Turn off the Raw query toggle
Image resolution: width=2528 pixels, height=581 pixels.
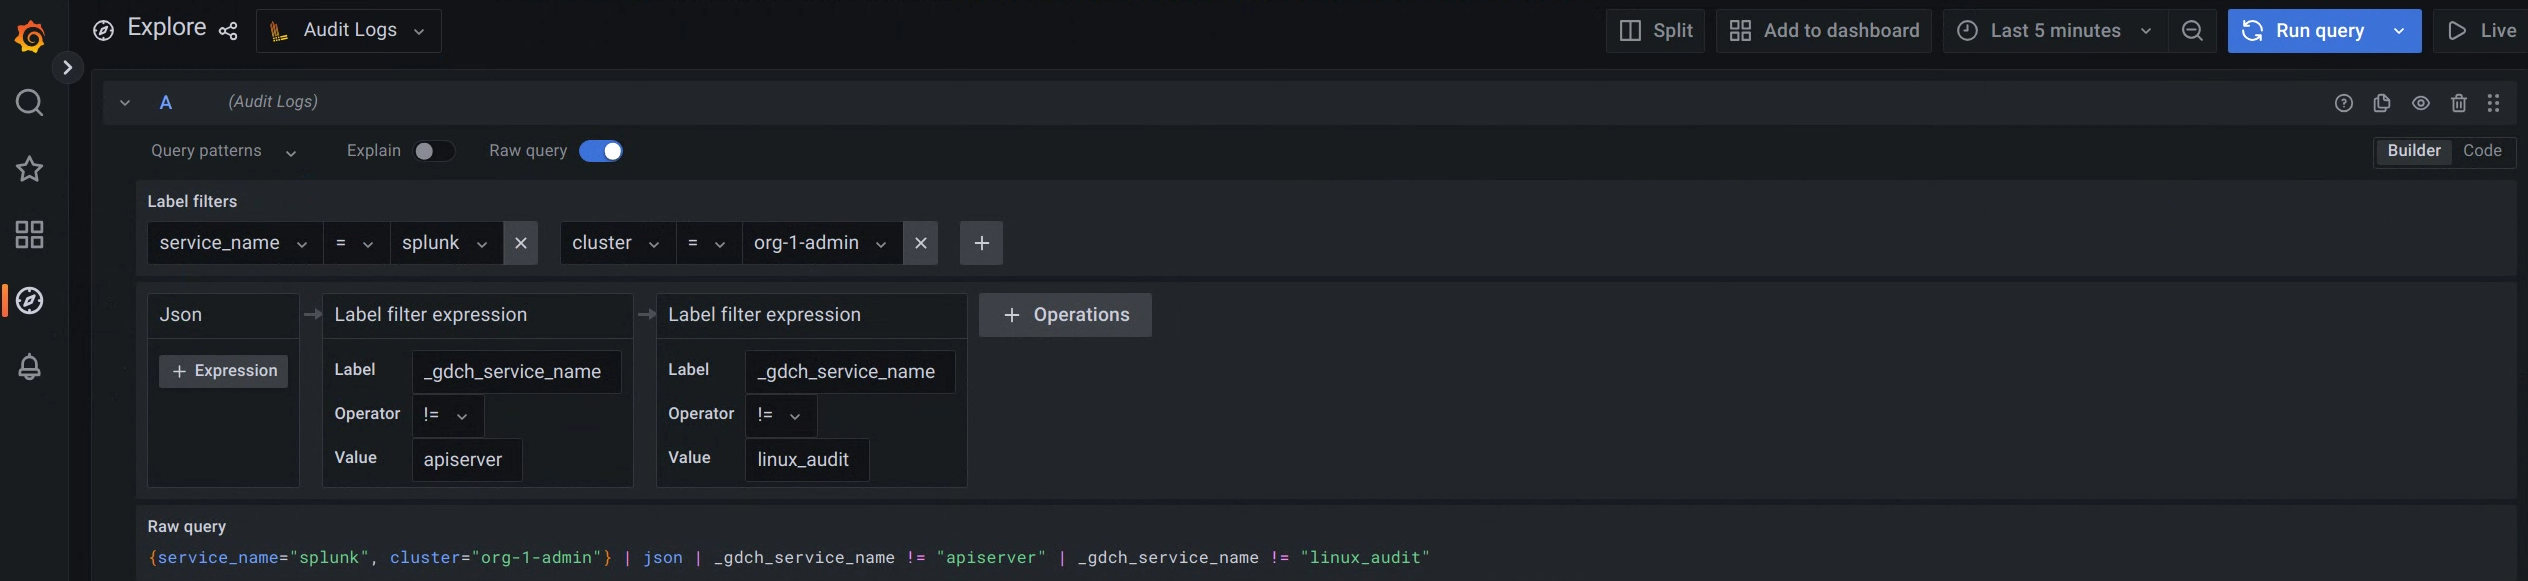coord(601,151)
